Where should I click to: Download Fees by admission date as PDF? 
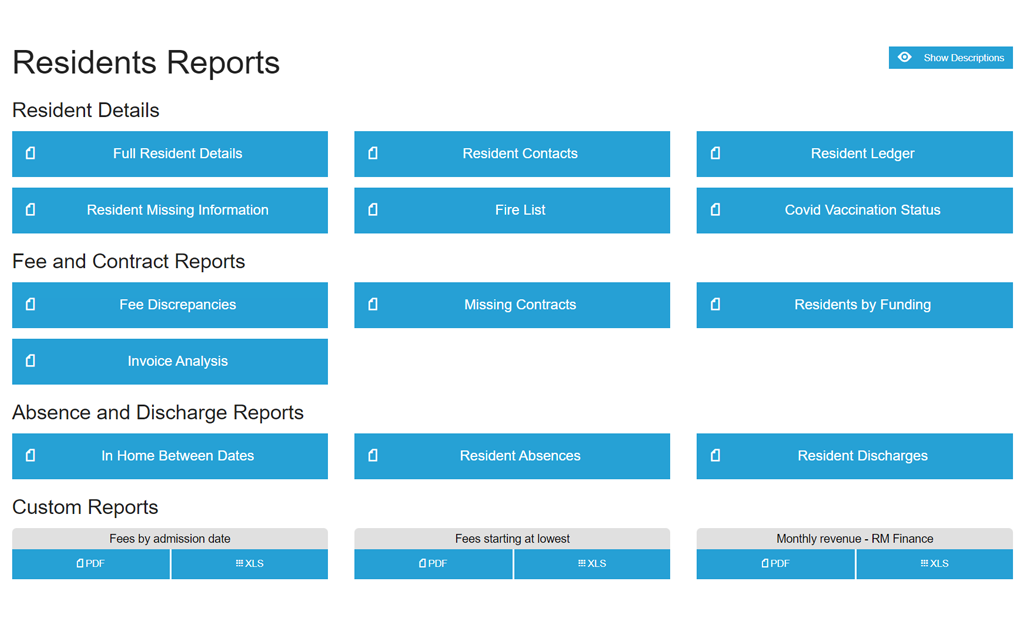[91, 563]
